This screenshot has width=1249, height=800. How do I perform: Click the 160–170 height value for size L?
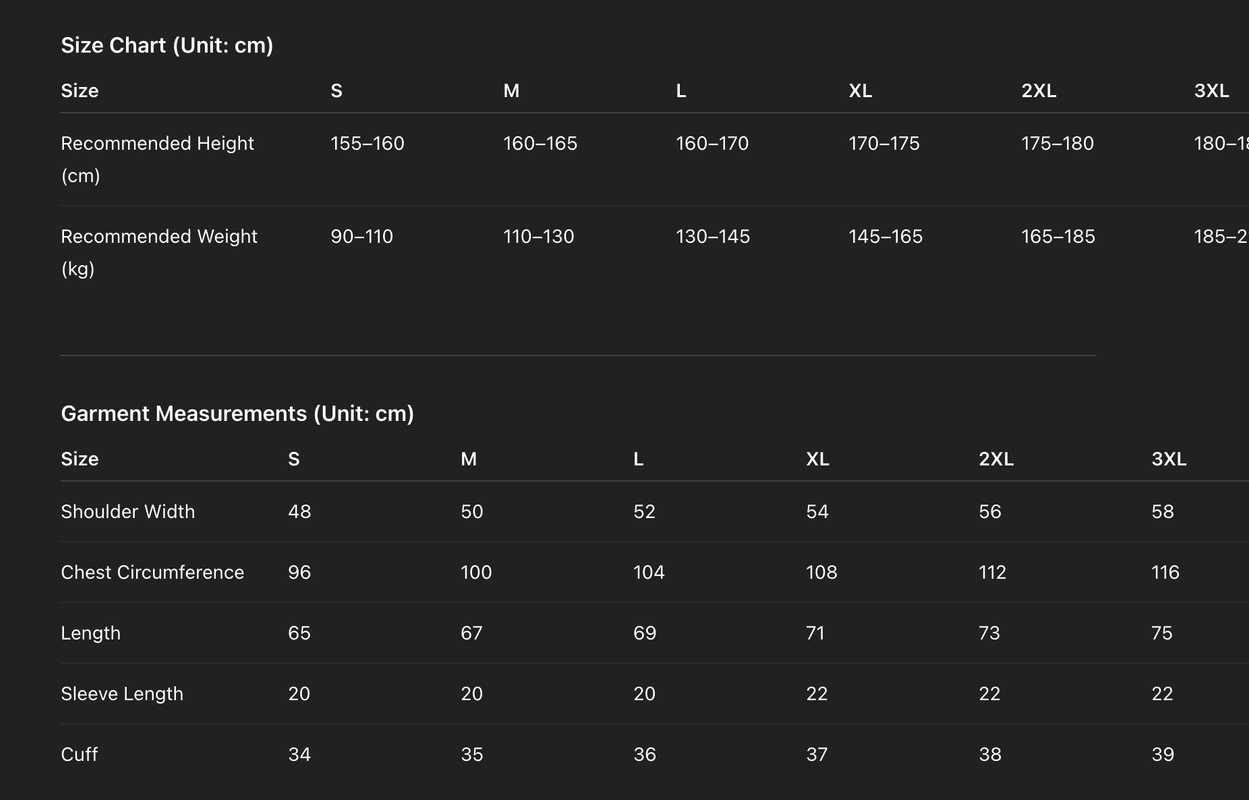coord(712,143)
